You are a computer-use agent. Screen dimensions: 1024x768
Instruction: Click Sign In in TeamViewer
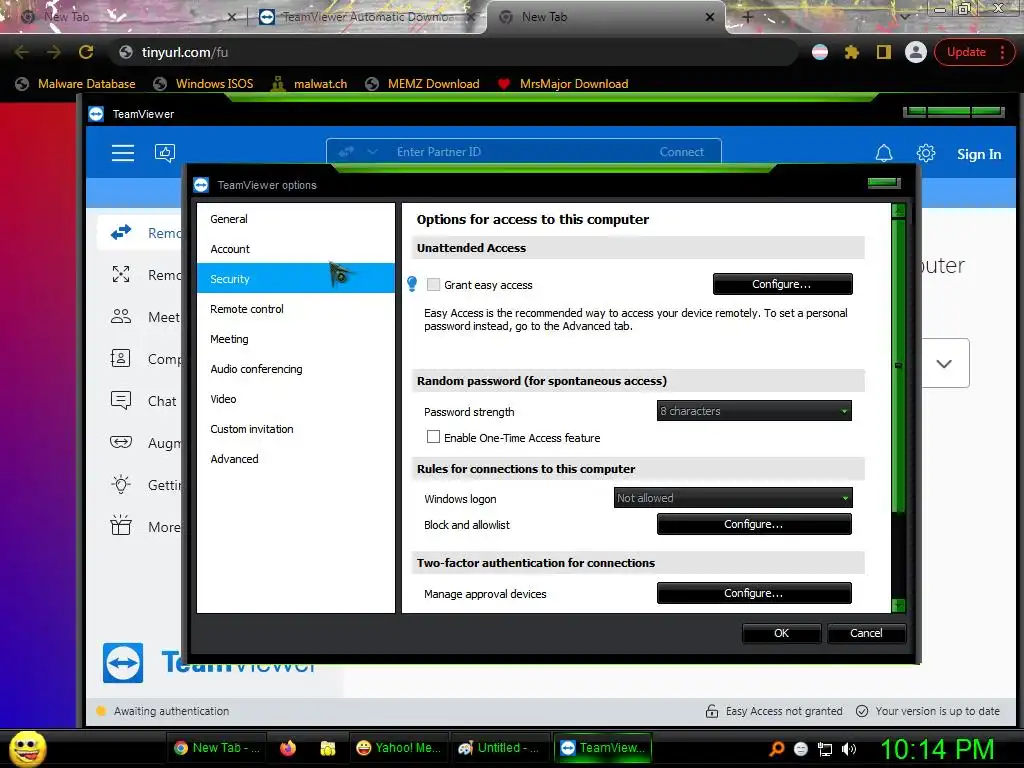pos(979,154)
